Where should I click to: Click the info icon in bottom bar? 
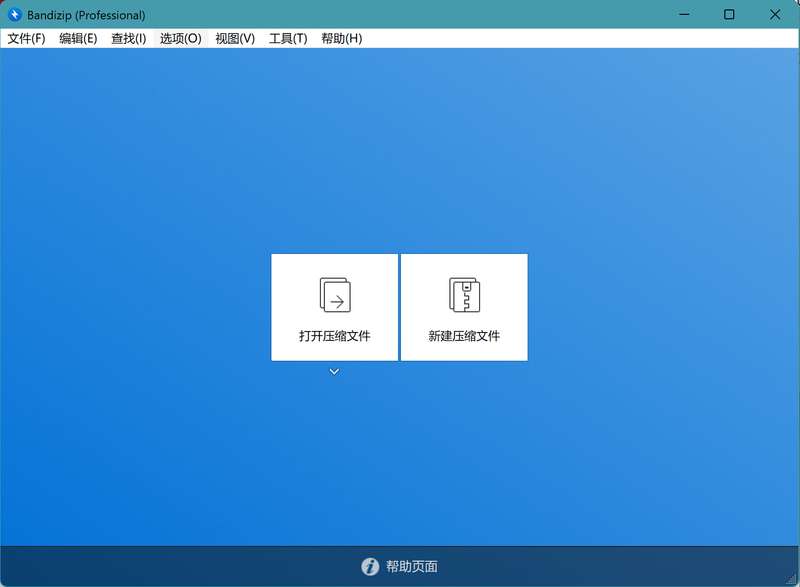point(370,566)
